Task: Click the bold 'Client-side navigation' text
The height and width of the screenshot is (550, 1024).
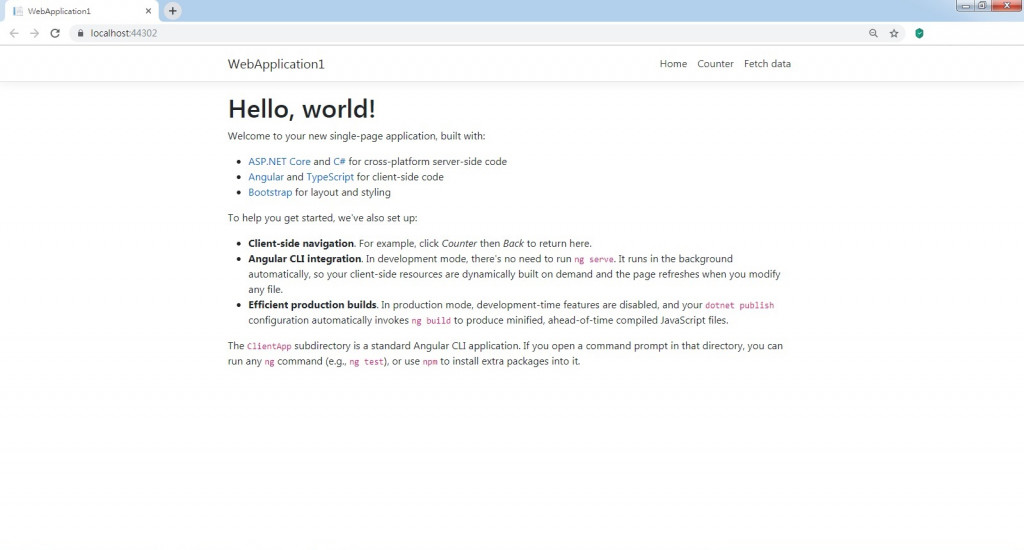Action: click(301, 244)
